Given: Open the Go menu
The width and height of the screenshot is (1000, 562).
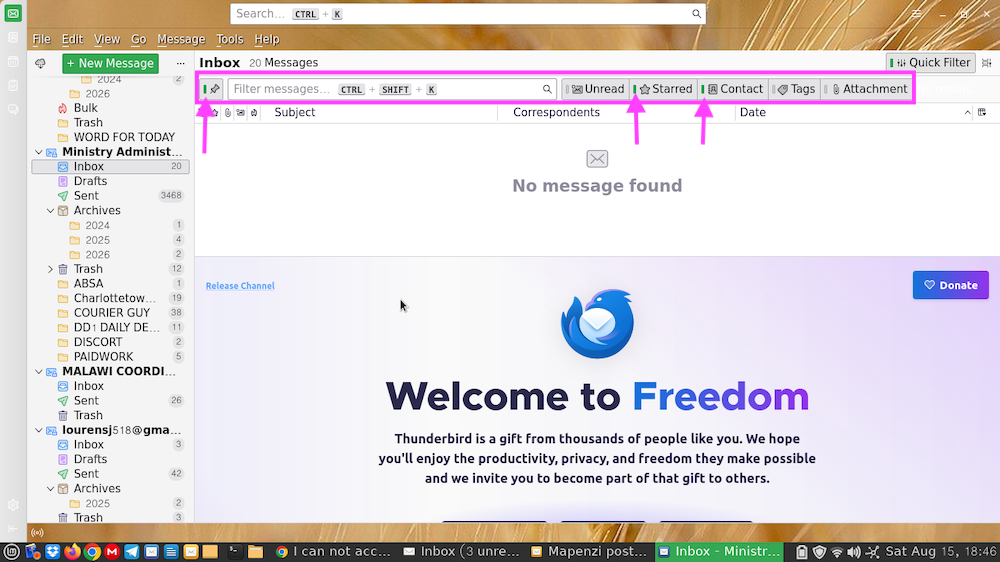Looking at the screenshot, I should 138,40.
